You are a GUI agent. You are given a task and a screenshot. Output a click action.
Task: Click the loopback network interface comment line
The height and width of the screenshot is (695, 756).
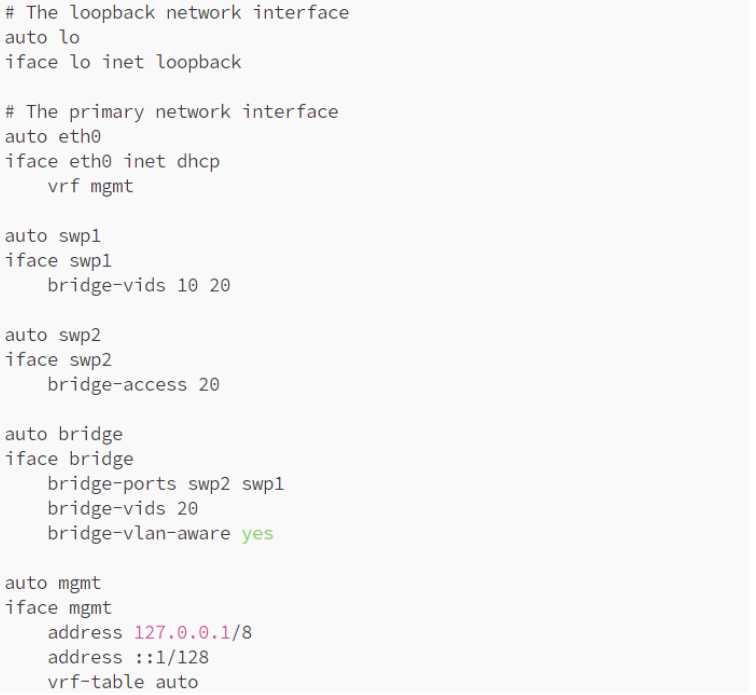coord(177,13)
